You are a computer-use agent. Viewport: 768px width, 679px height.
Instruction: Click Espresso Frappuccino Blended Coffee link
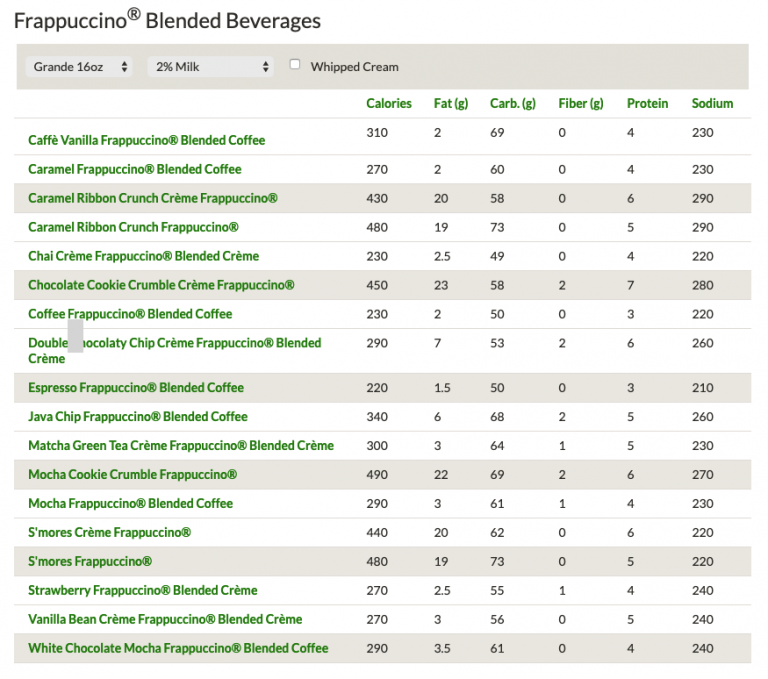tap(135, 387)
